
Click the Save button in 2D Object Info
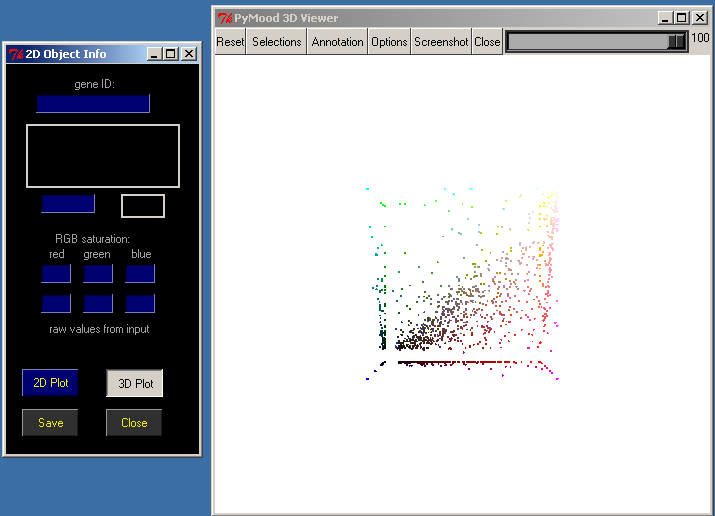click(50, 423)
